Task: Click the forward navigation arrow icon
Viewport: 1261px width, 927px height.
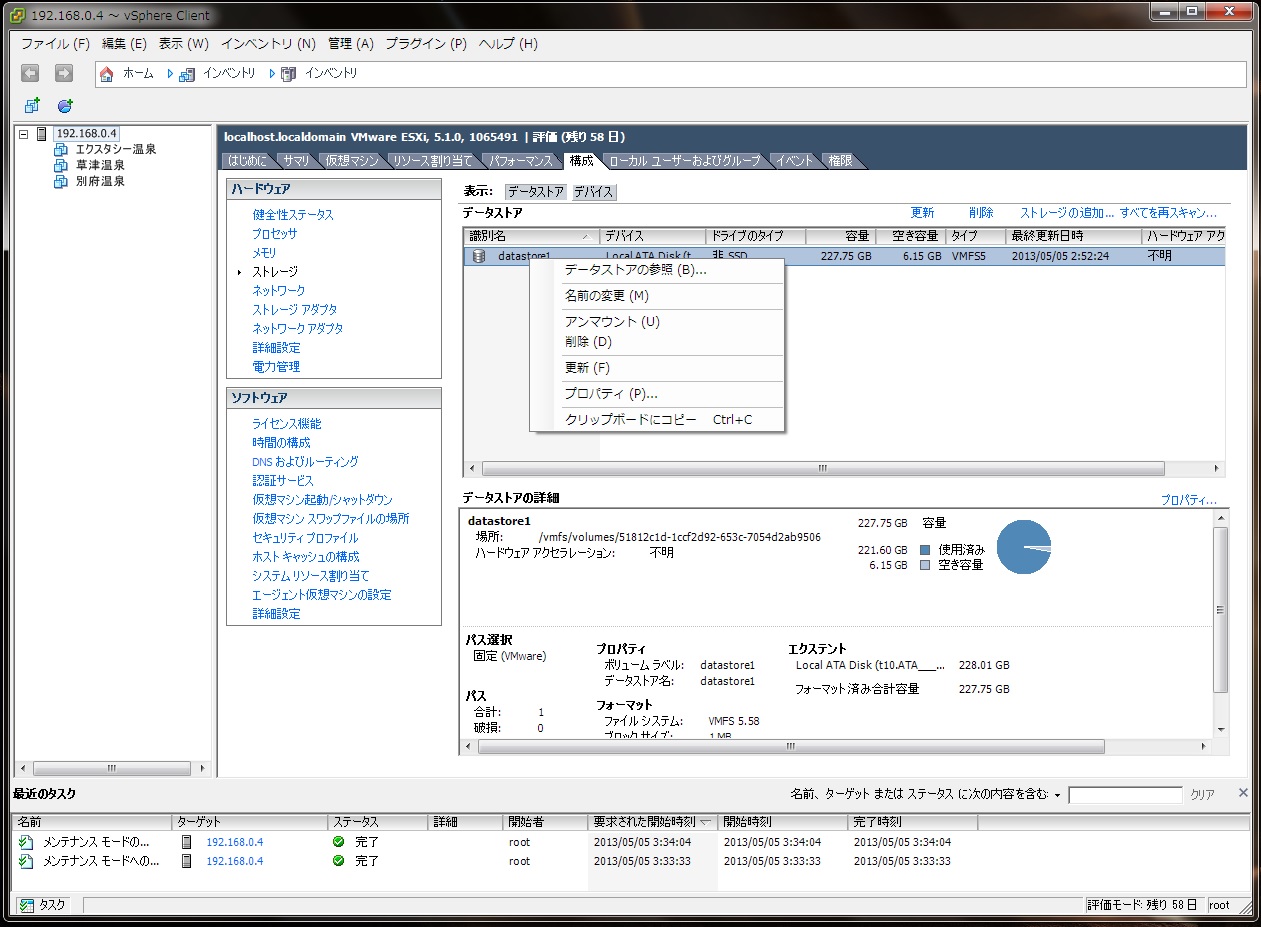Action: coord(63,73)
